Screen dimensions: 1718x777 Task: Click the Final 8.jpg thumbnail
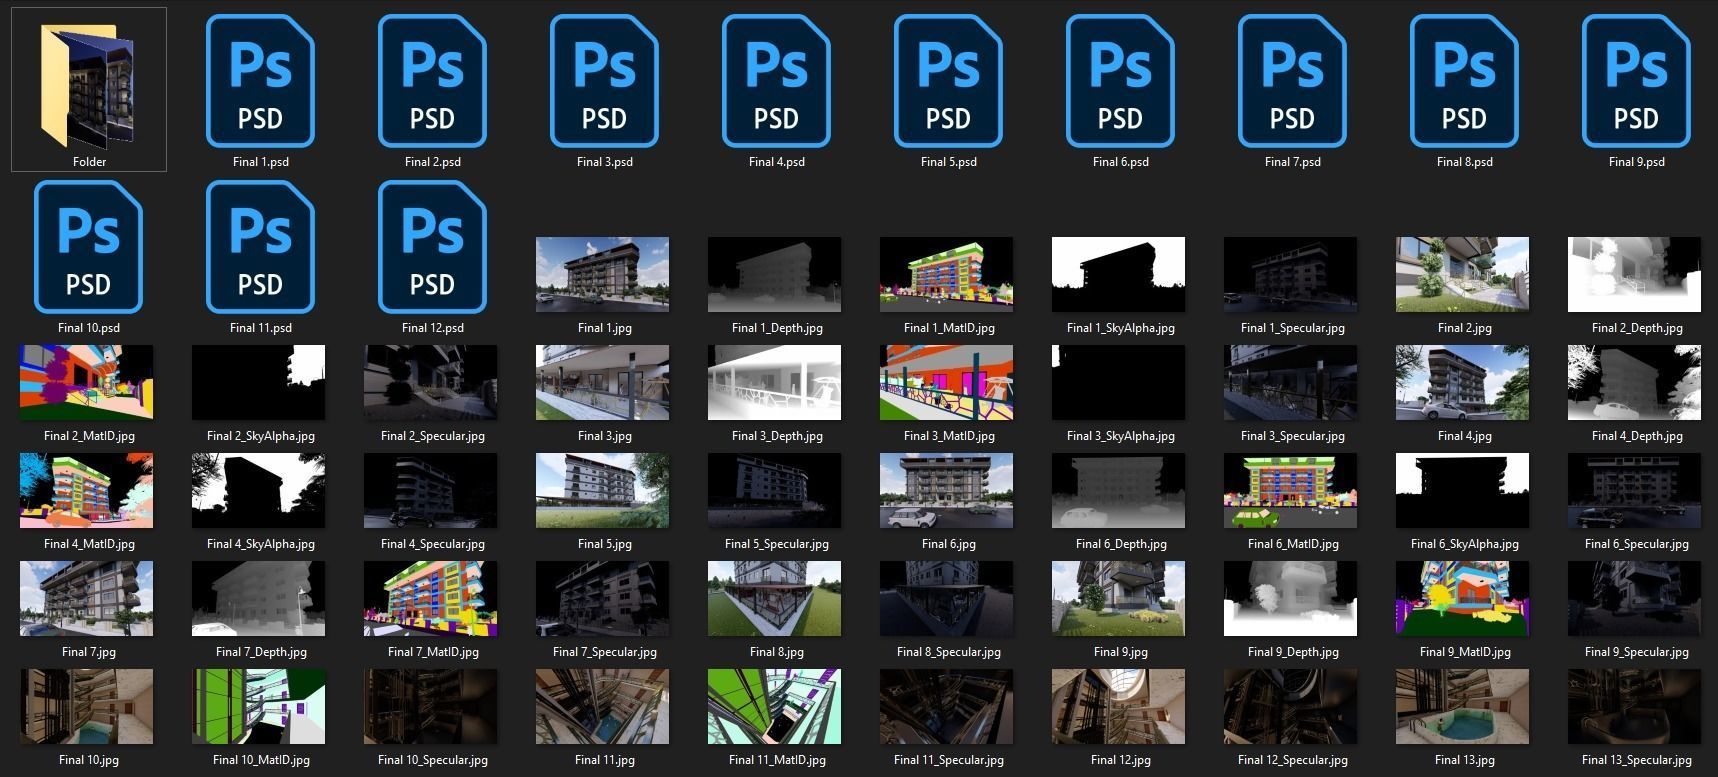pyautogui.click(x=775, y=599)
